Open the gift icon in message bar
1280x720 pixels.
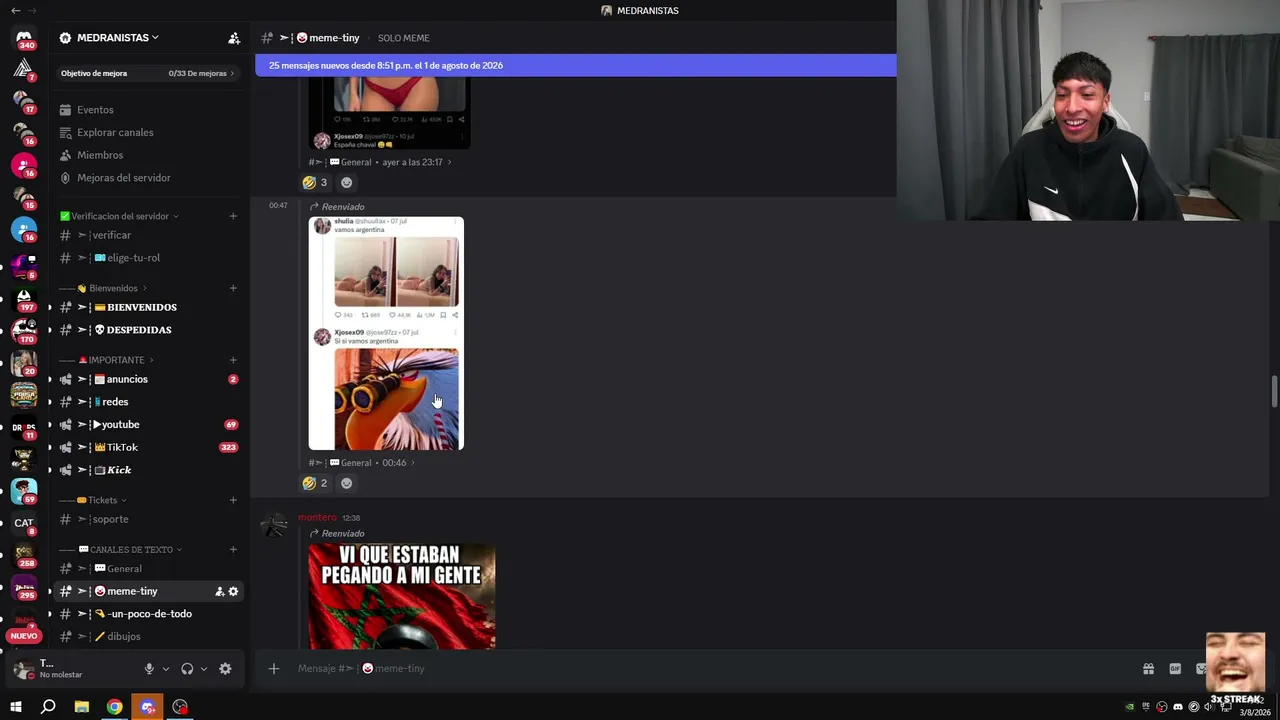(x=1148, y=669)
